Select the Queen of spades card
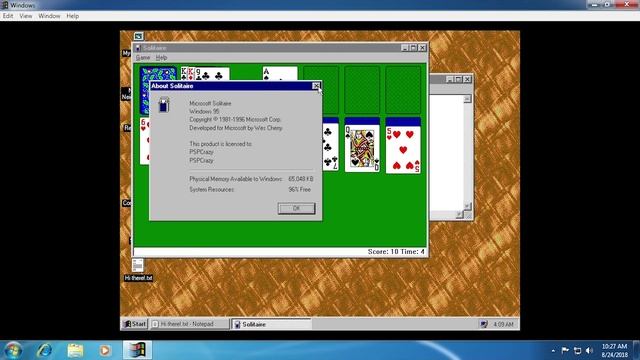Viewport: 640px width, 360px height. tap(362, 148)
